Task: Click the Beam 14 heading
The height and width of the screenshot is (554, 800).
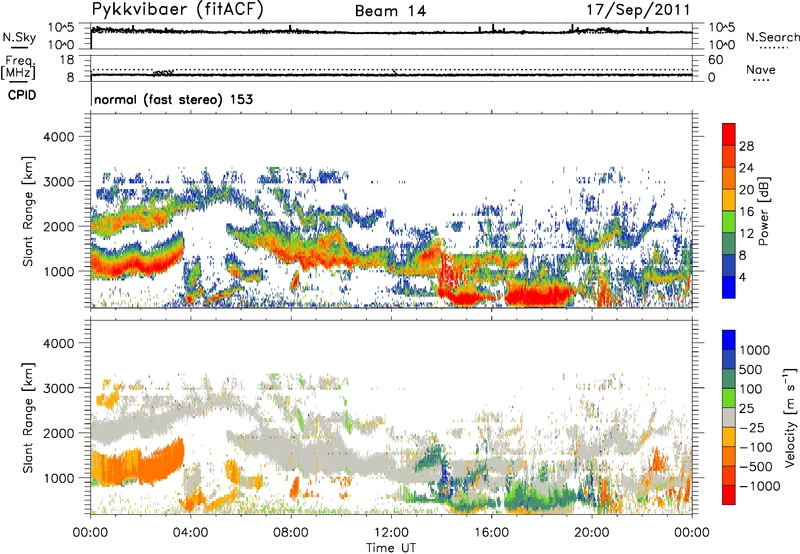Action: click(x=390, y=11)
